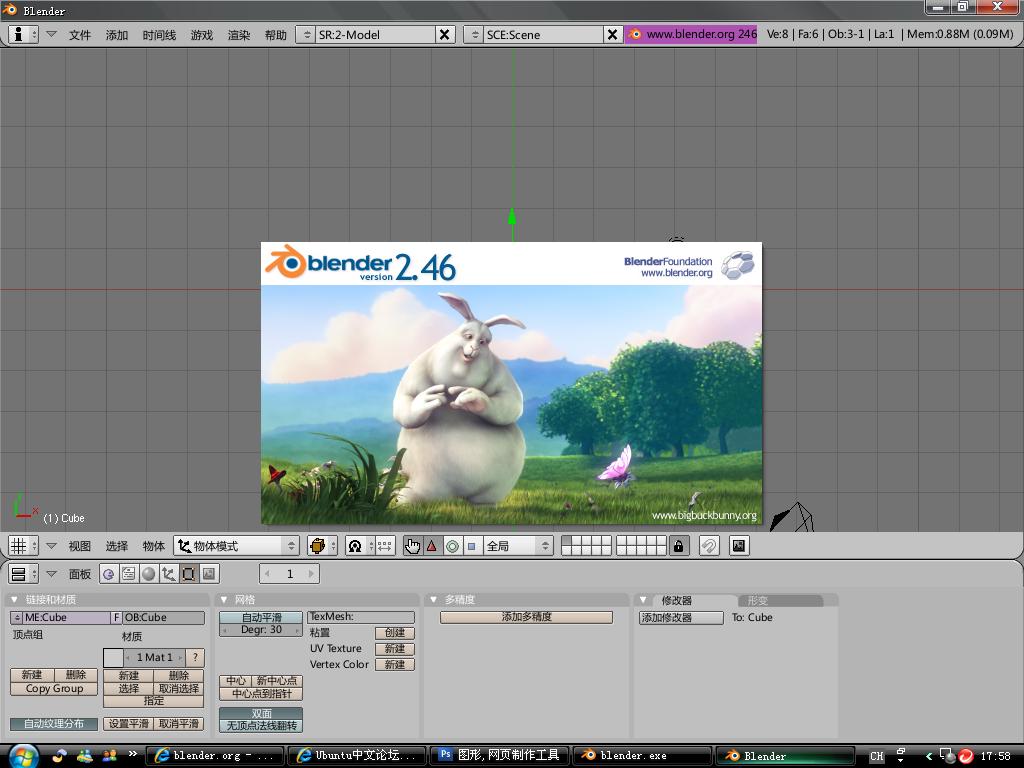Select the green circle rotate manipulator
The height and width of the screenshot is (768, 1024).
[452, 546]
